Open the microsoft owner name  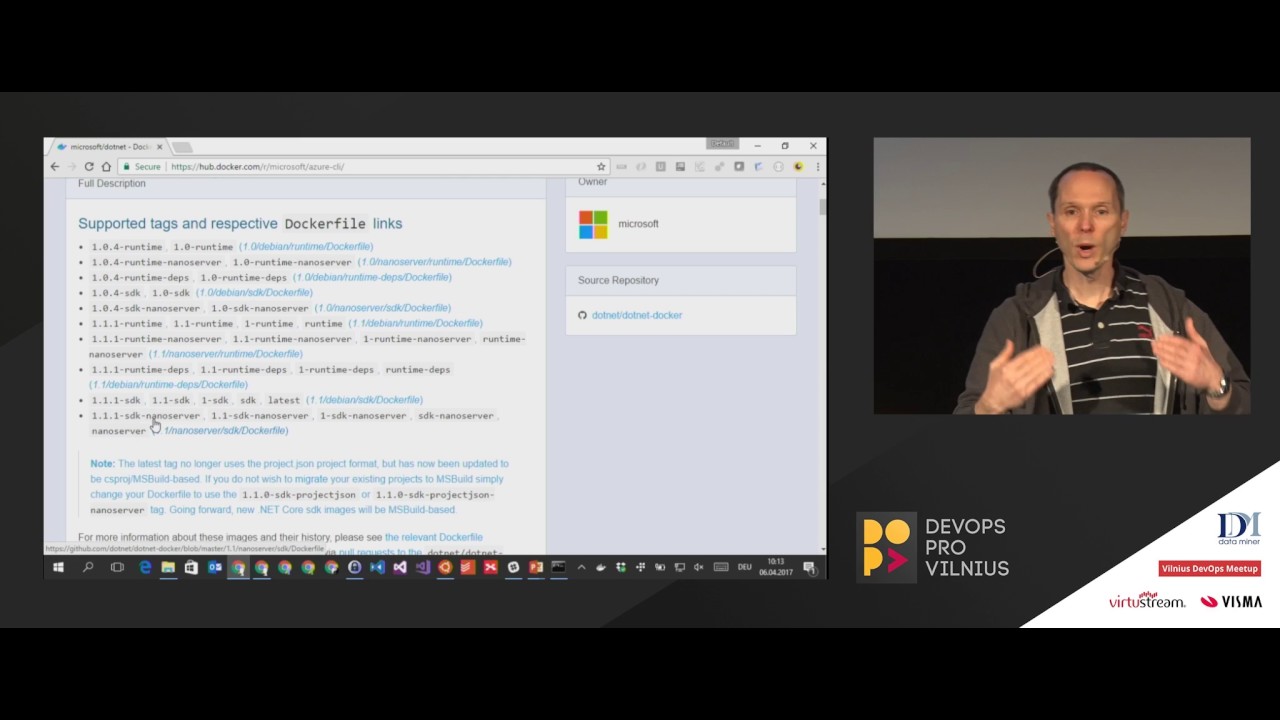click(x=638, y=224)
